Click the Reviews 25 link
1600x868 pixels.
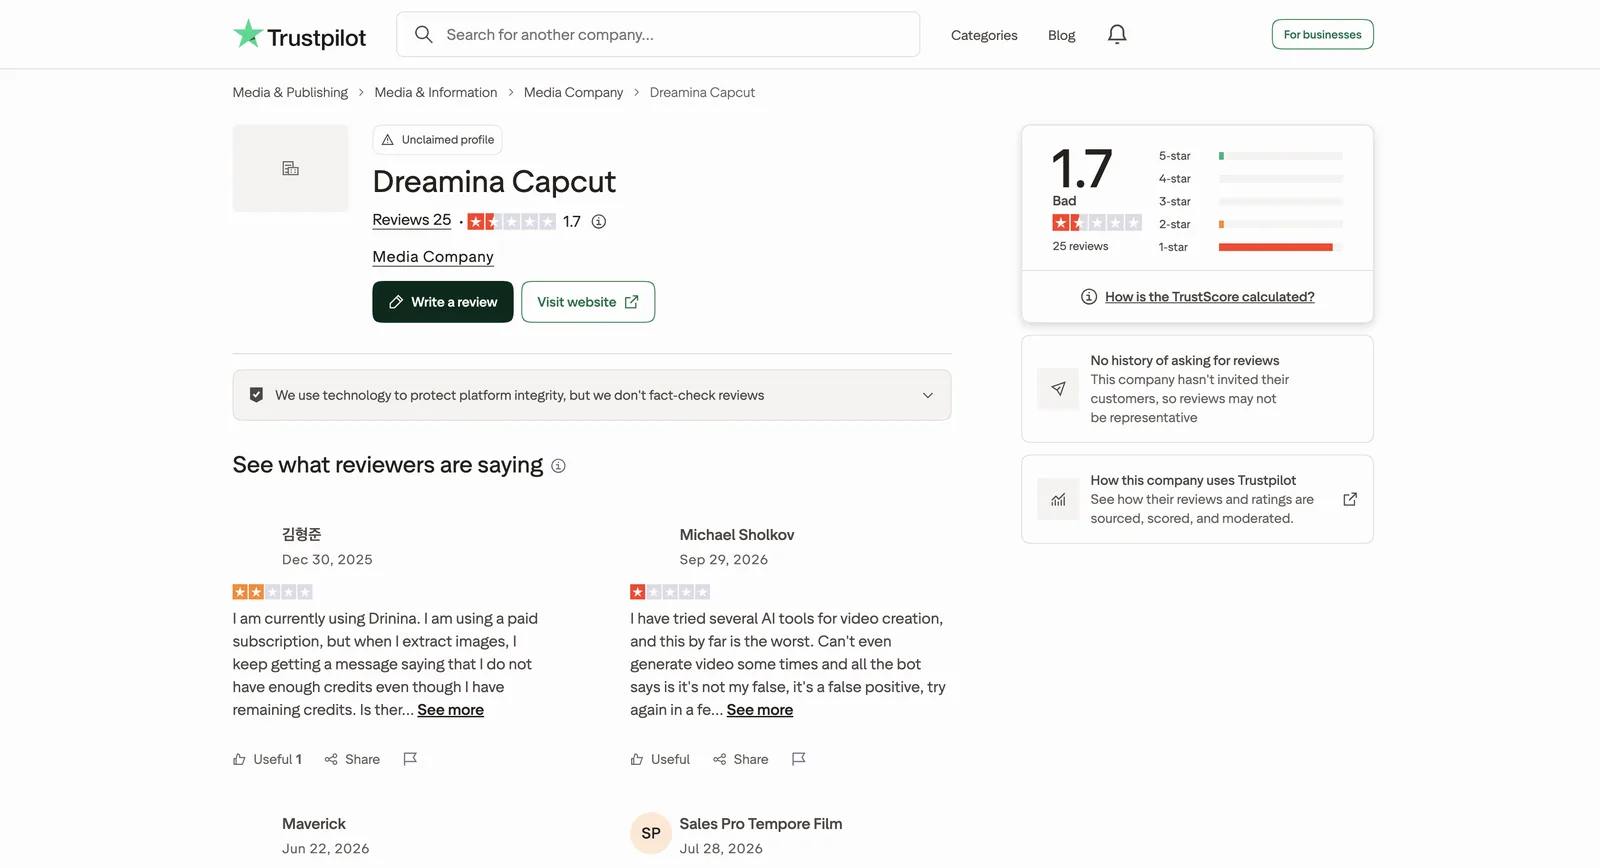[412, 220]
